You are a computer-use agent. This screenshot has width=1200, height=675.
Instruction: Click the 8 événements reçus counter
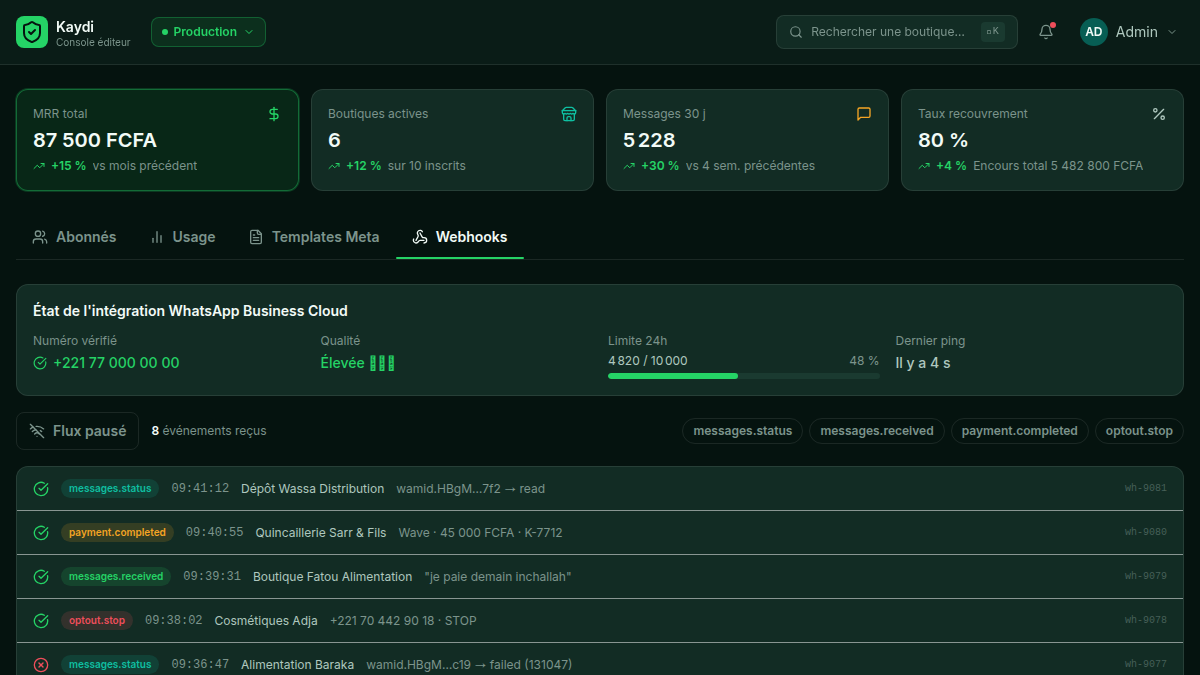pos(209,431)
